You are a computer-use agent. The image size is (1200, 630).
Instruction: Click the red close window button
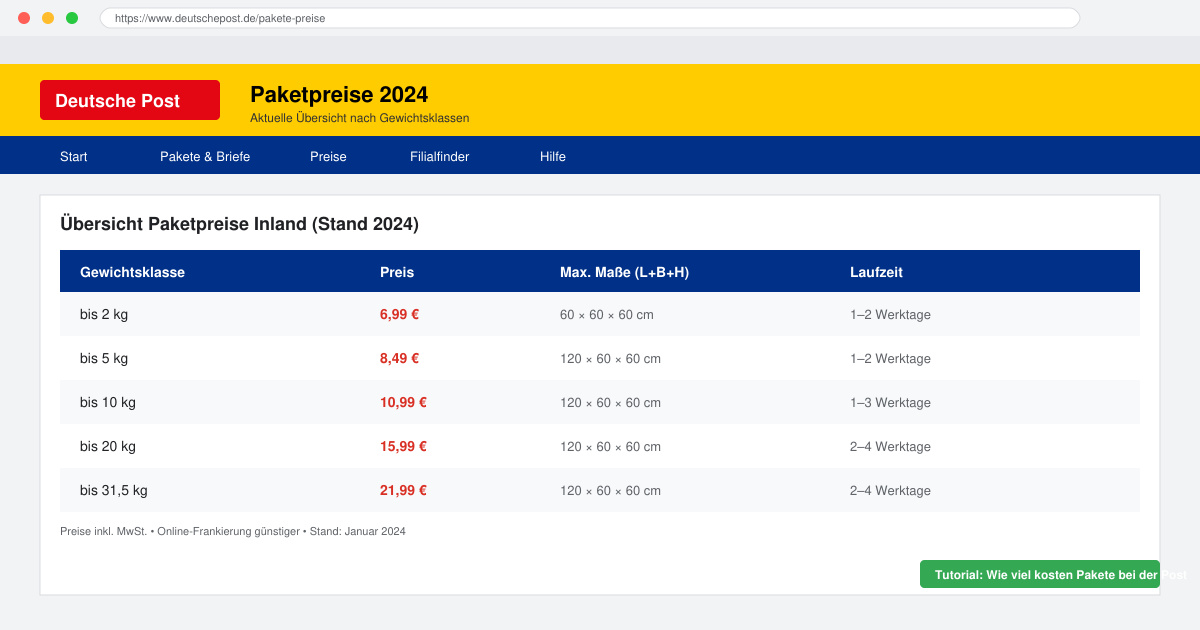24,18
